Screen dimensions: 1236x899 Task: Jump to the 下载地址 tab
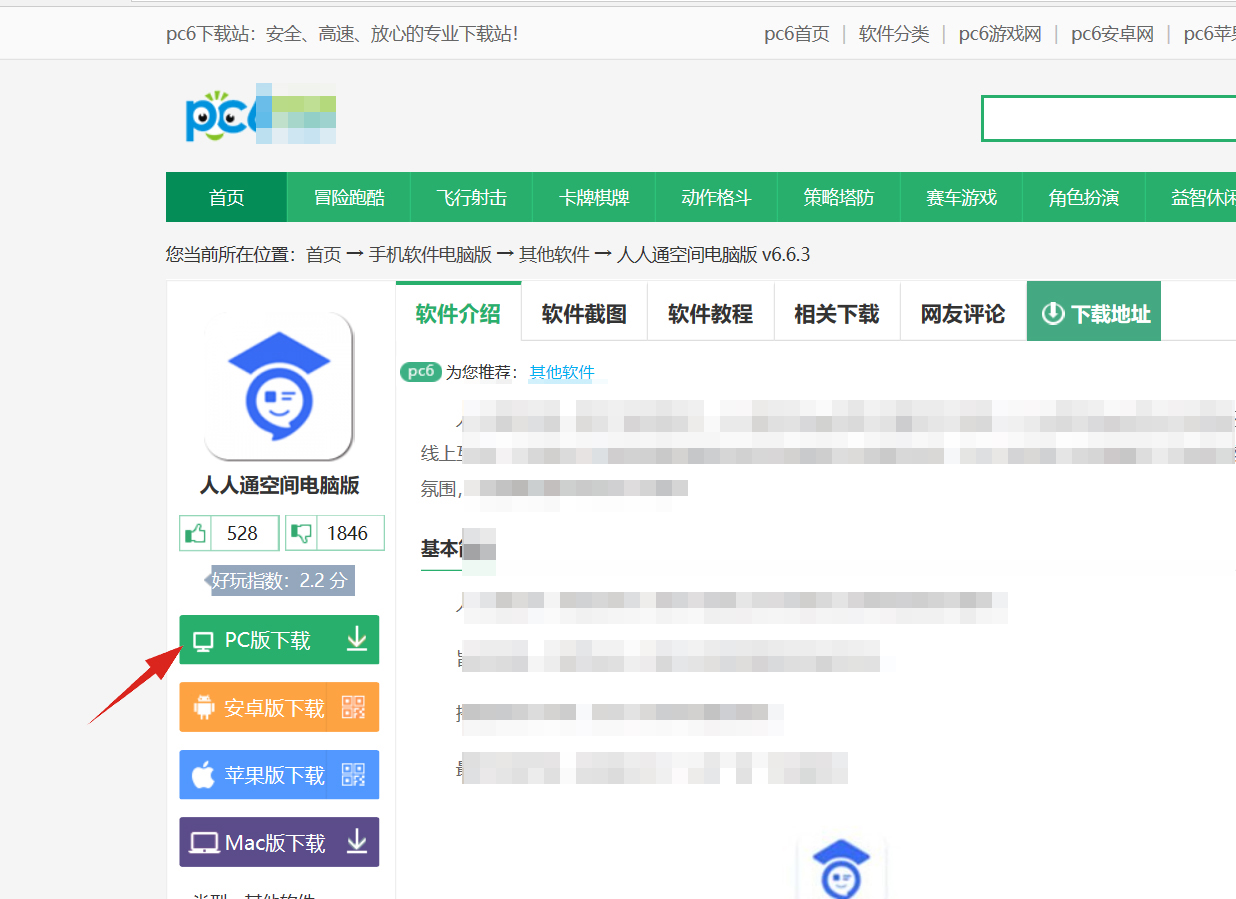pos(1094,313)
